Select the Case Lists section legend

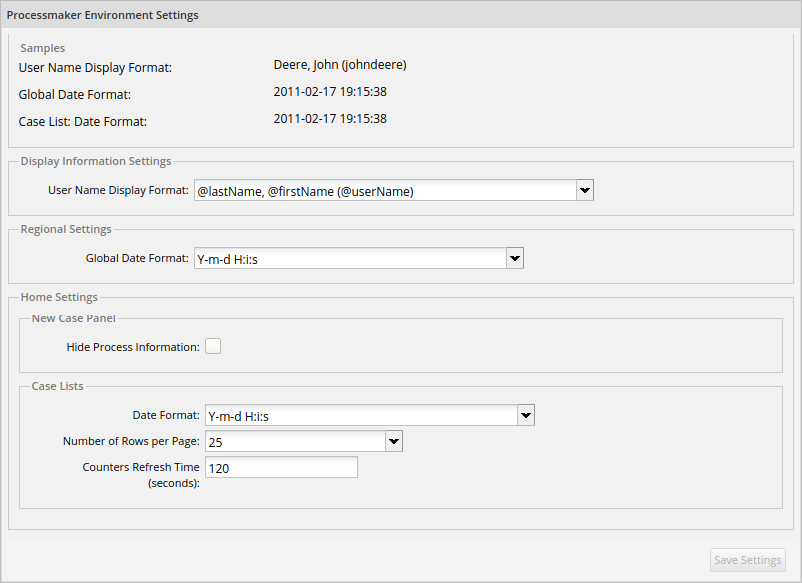(58, 386)
